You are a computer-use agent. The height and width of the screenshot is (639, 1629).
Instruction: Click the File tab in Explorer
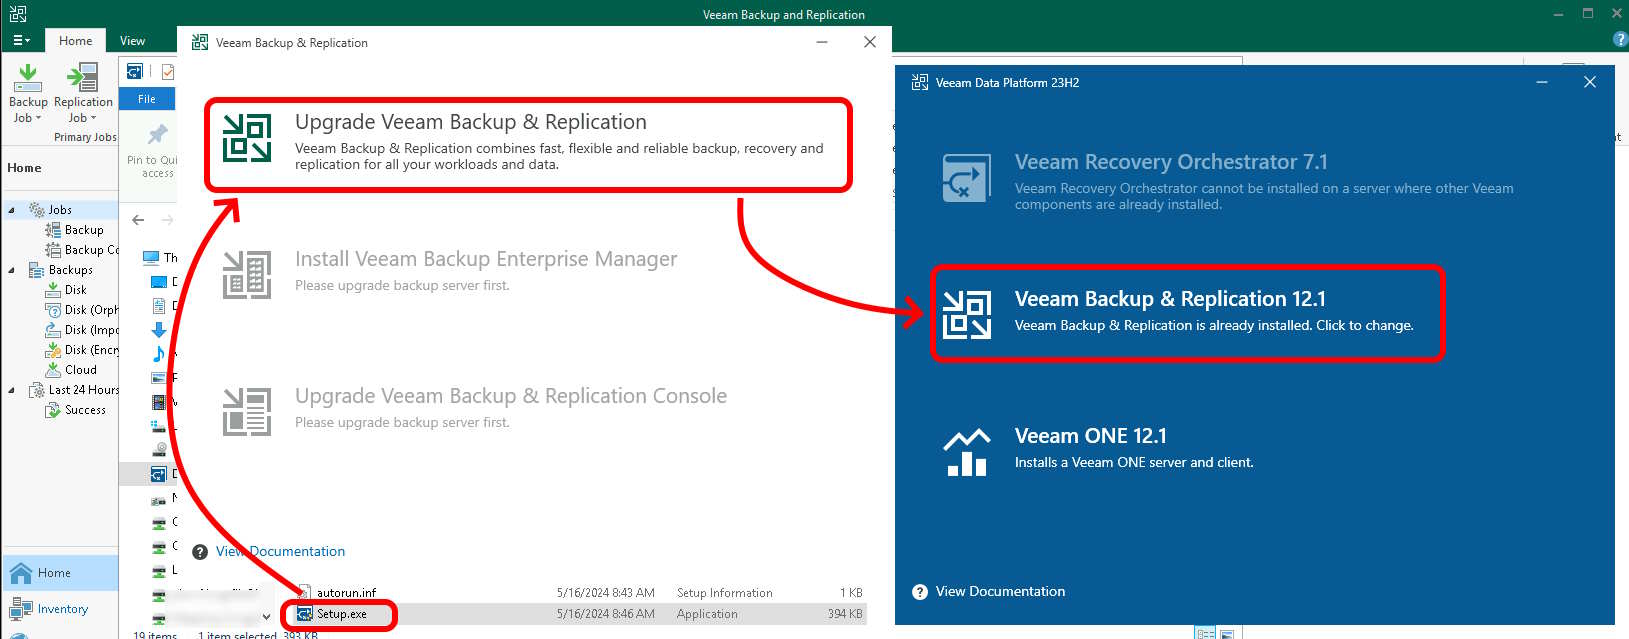tap(147, 99)
